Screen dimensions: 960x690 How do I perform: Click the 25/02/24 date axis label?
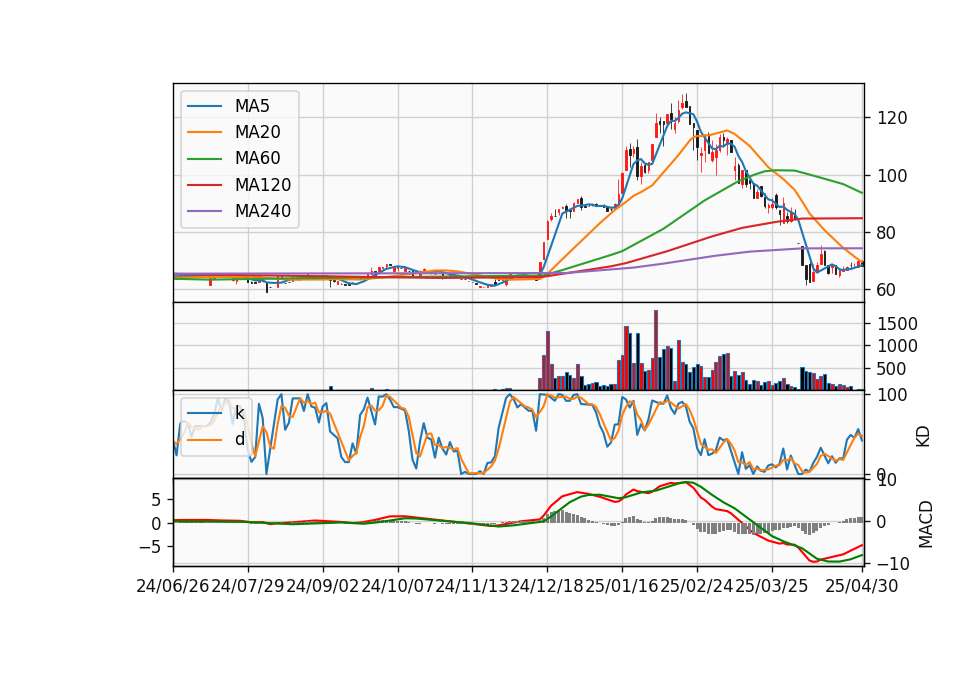pos(697,586)
